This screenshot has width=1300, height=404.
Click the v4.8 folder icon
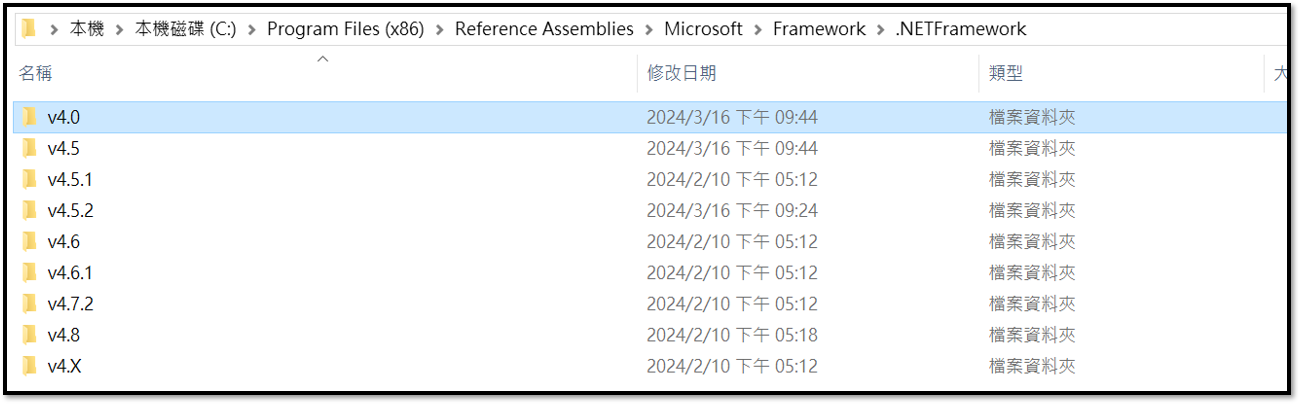(x=30, y=335)
